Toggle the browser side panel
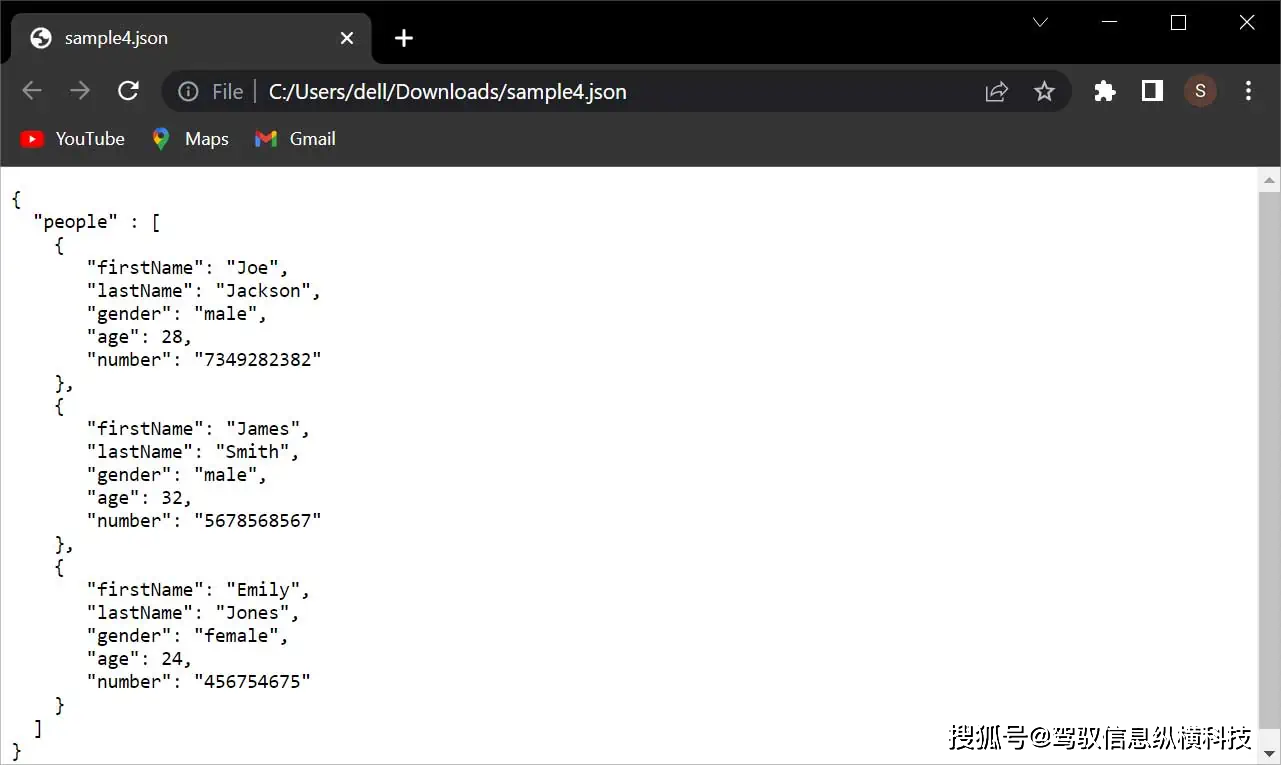The height and width of the screenshot is (765, 1281). [x=1152, y=91]
